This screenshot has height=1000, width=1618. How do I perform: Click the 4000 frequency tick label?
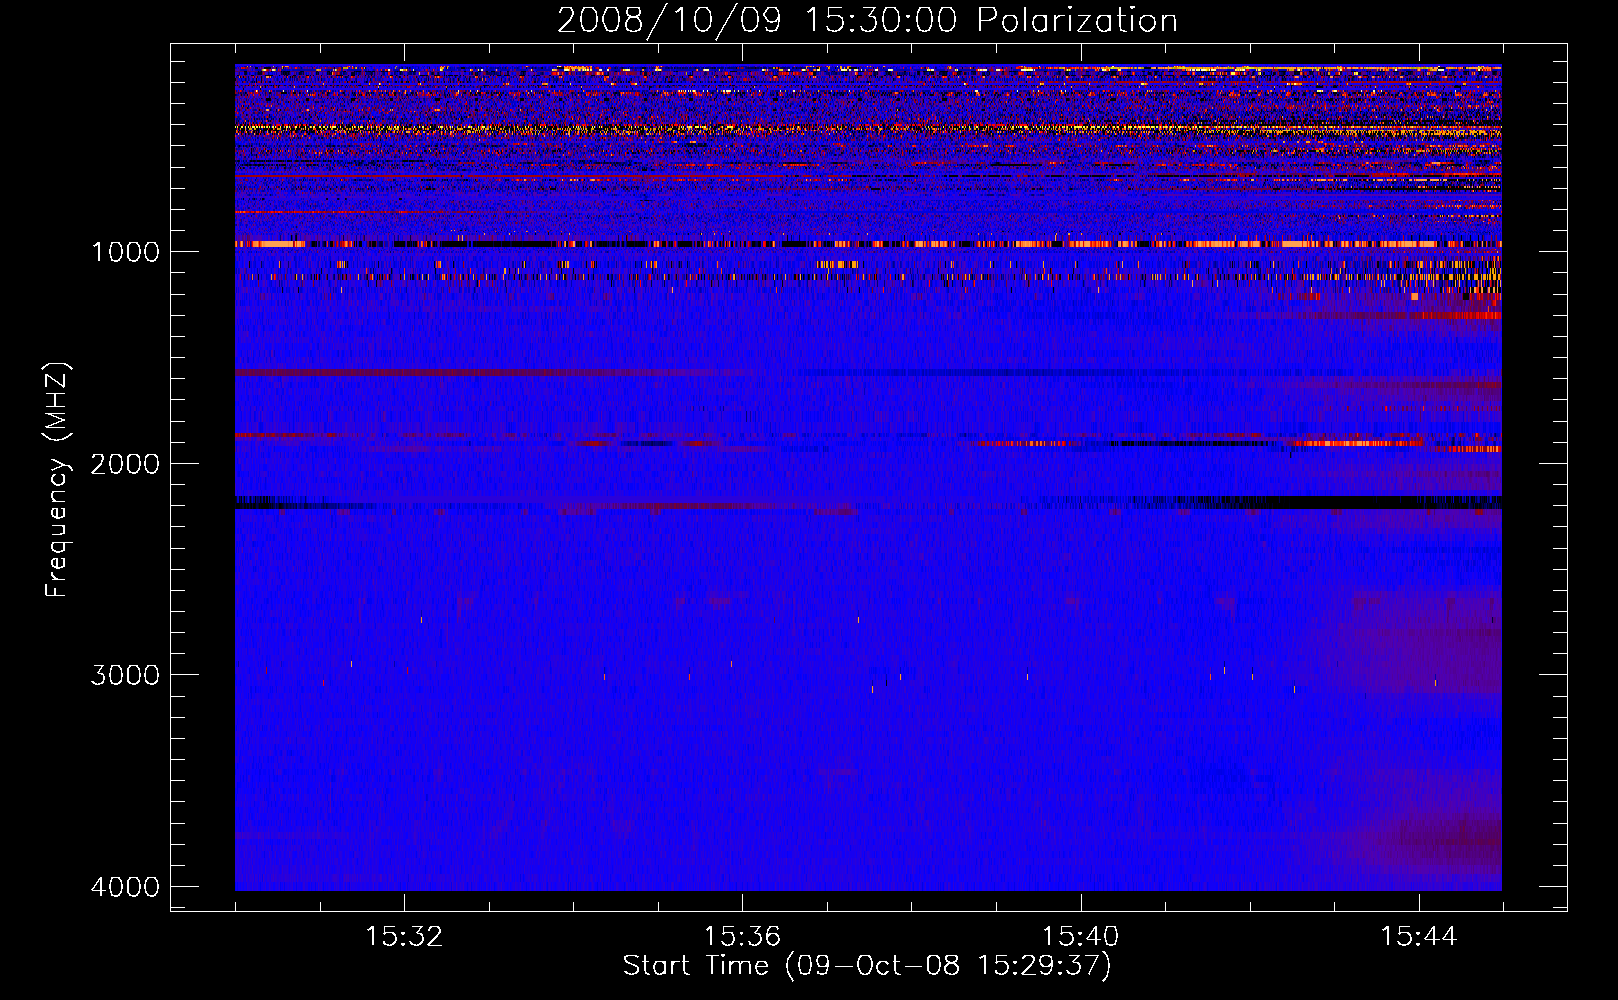(x=125, y=887)
